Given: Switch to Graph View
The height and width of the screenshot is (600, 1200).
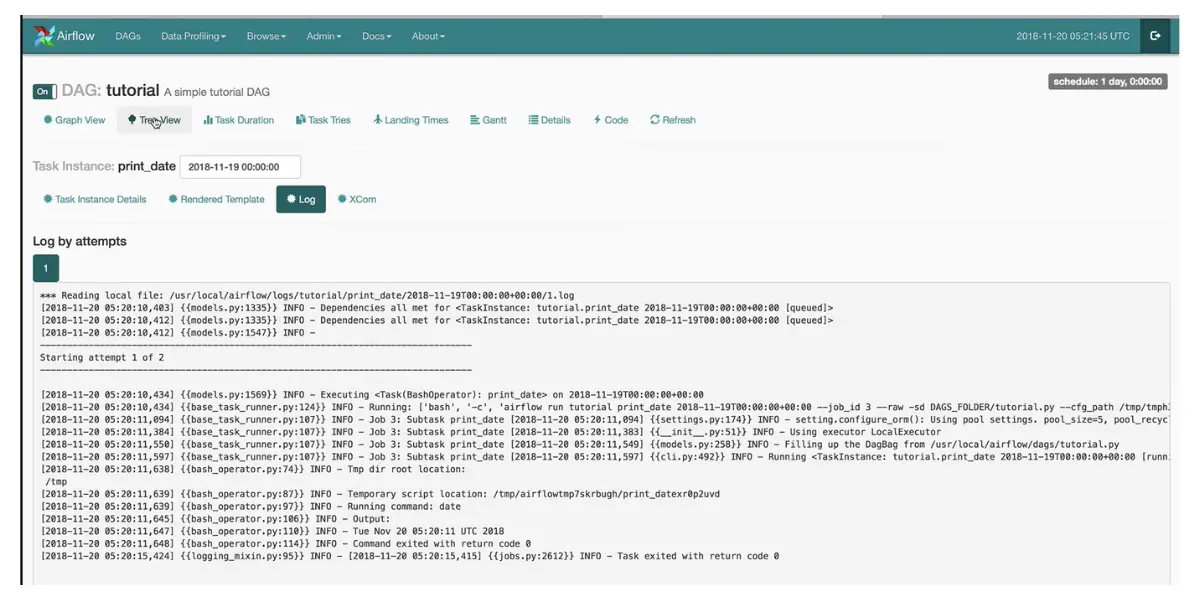Looking at the screenshot, I should click(74, 120).
